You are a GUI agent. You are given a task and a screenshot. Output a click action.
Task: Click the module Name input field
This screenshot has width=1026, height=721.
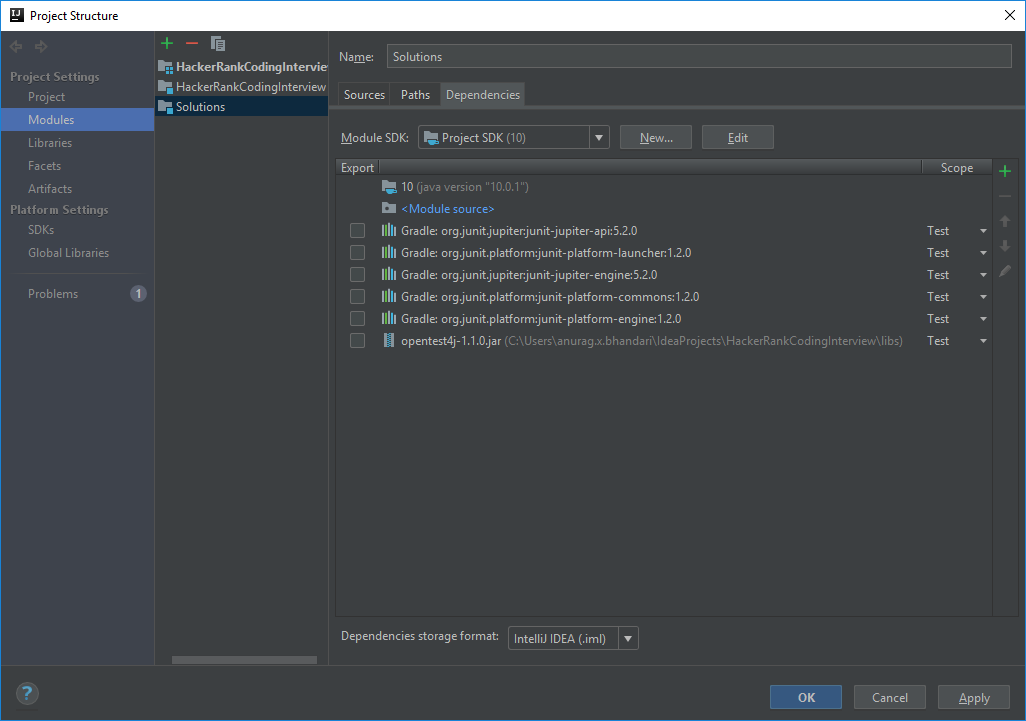tap(698, 57)
